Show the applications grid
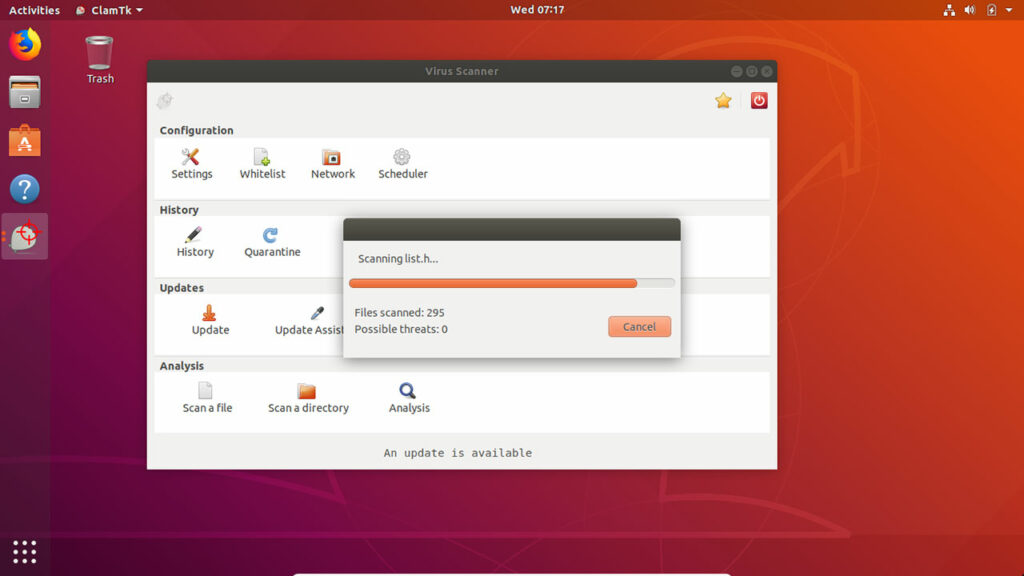 (25, 552)
